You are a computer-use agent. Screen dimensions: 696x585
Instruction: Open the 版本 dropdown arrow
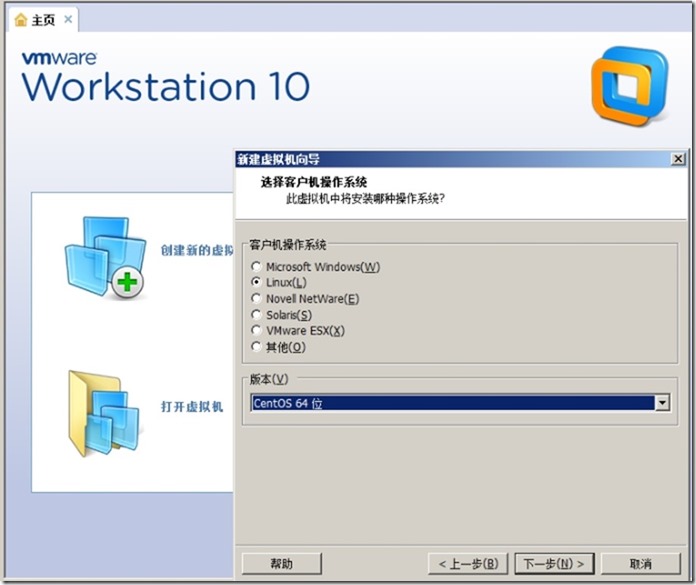[662, 403]
